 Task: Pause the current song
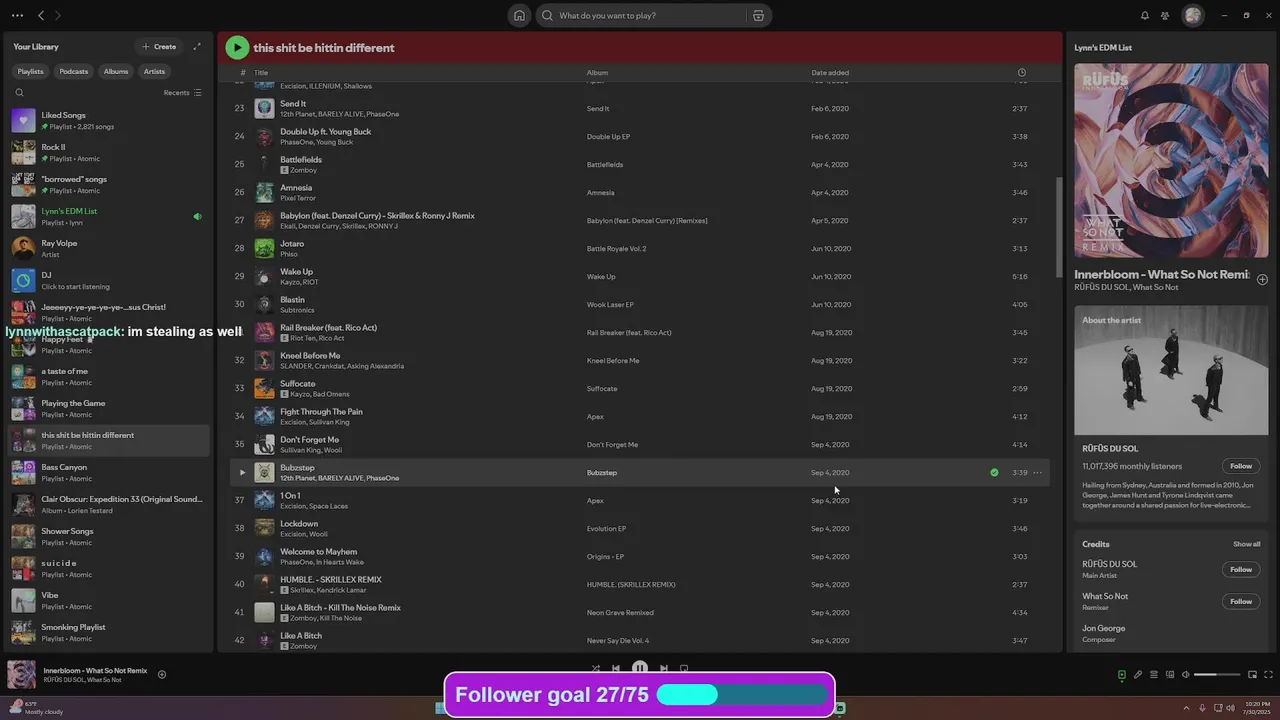(x=640, y=668)
